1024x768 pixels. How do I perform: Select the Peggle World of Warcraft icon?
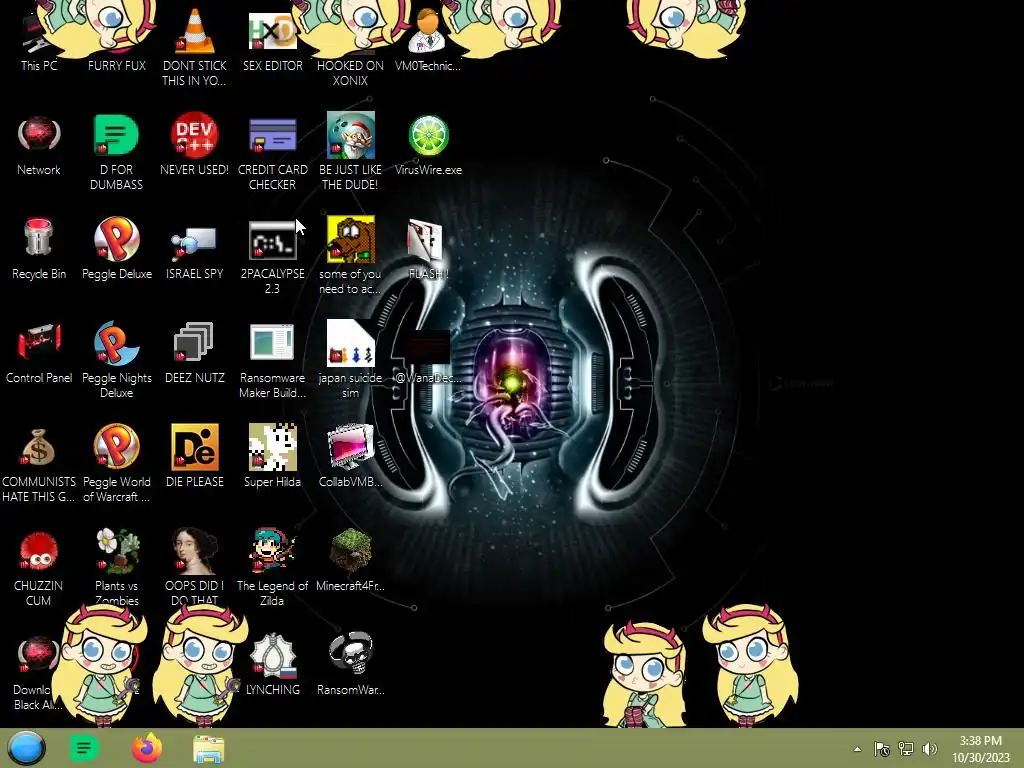pyautogui.click(x=116, y=464)
